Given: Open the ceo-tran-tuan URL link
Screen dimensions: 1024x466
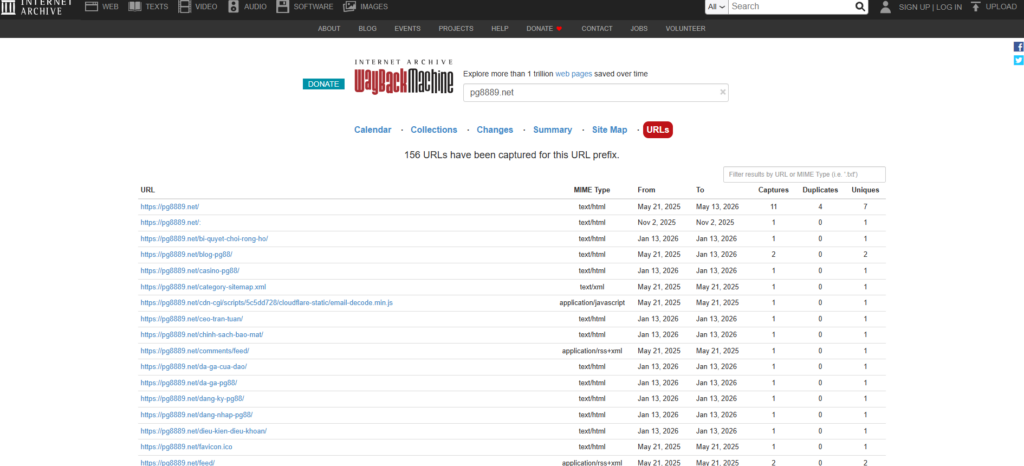Looking at the screenshot, I should point(192,318).
